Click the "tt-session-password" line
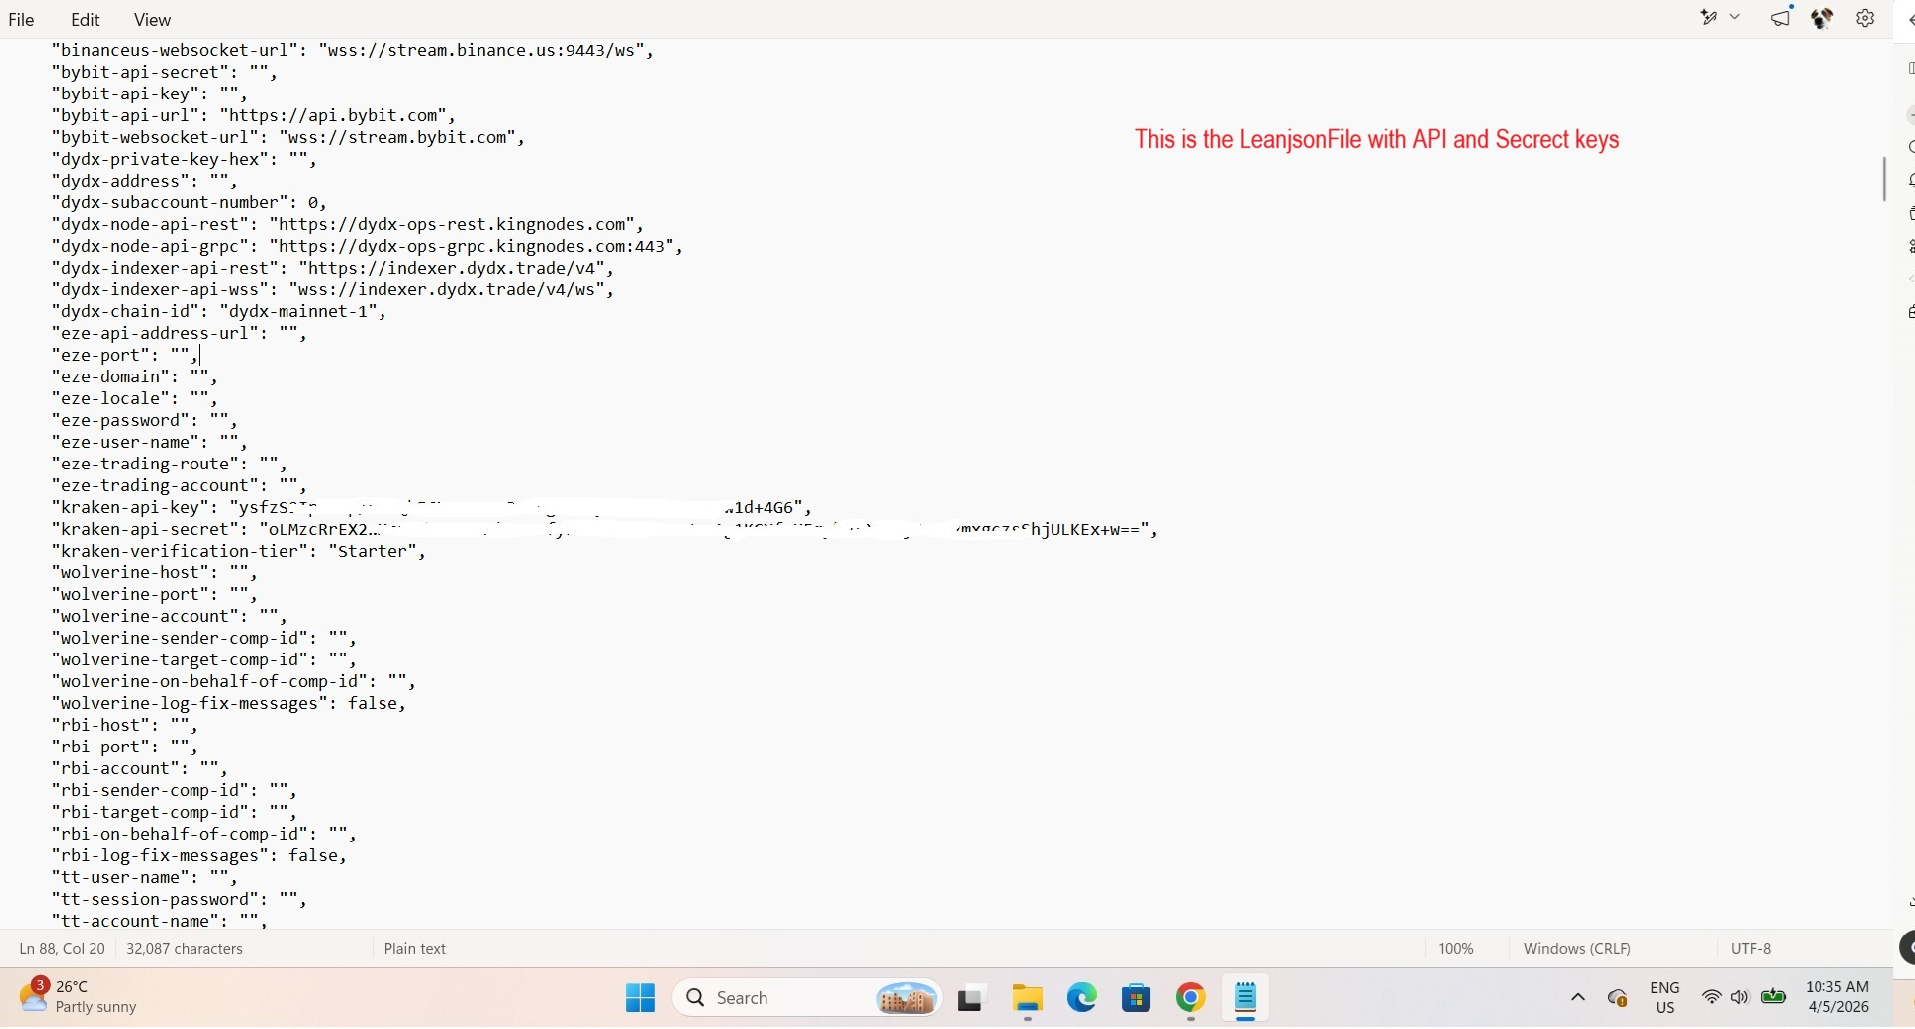Image resolution: width=1915 pixels, height=1029 pixels. click(x=179, y=899)
